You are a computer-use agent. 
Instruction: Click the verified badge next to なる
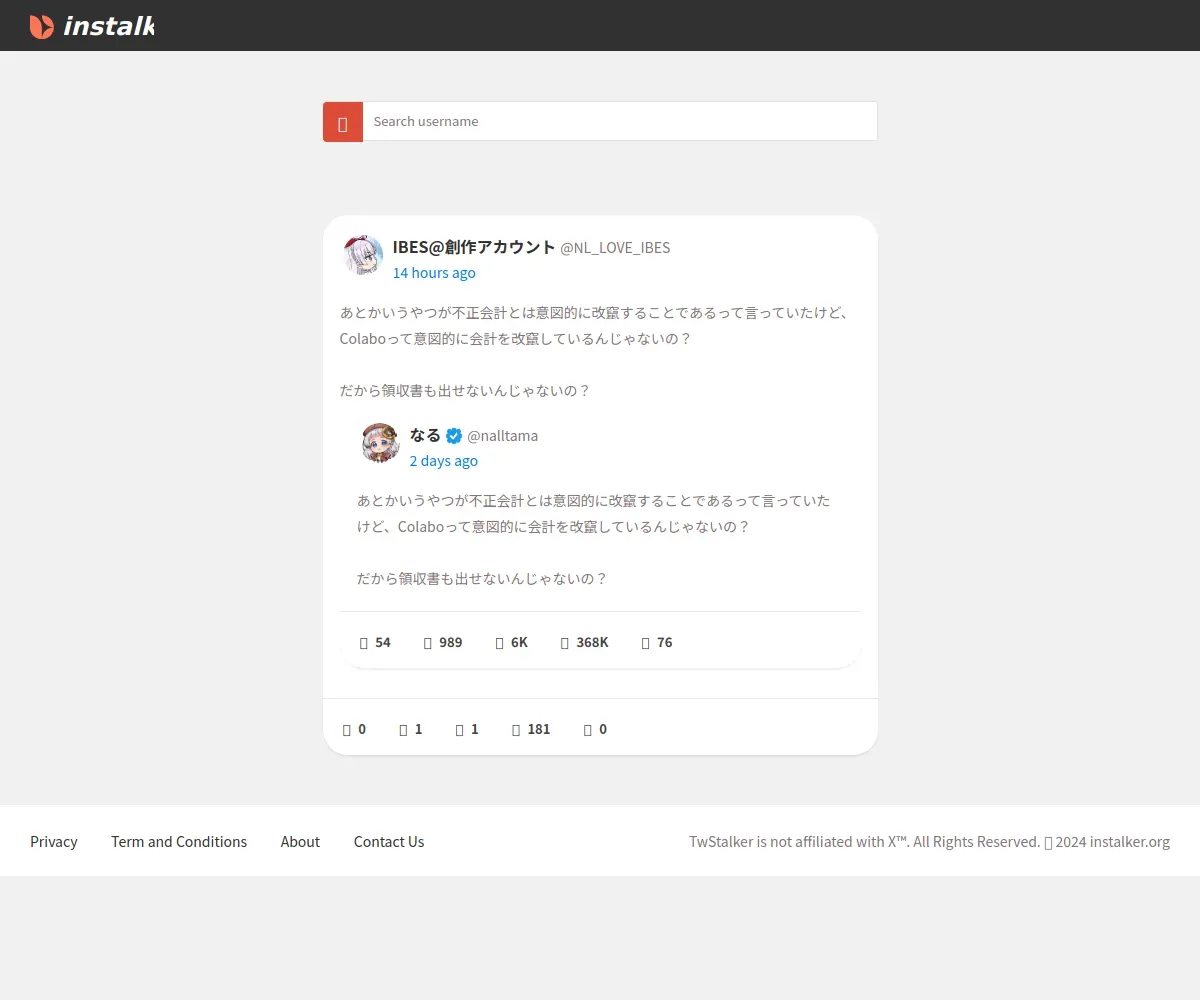[454, 436]
